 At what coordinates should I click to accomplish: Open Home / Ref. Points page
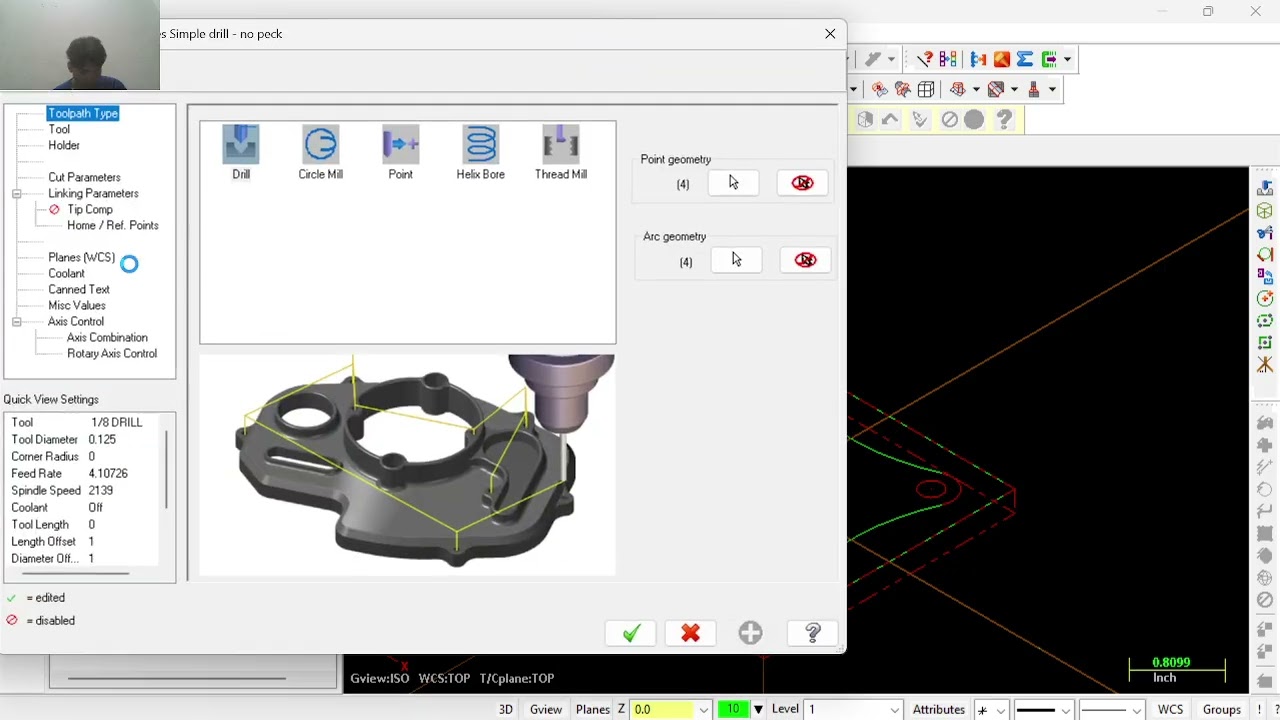tap(112, 225)
